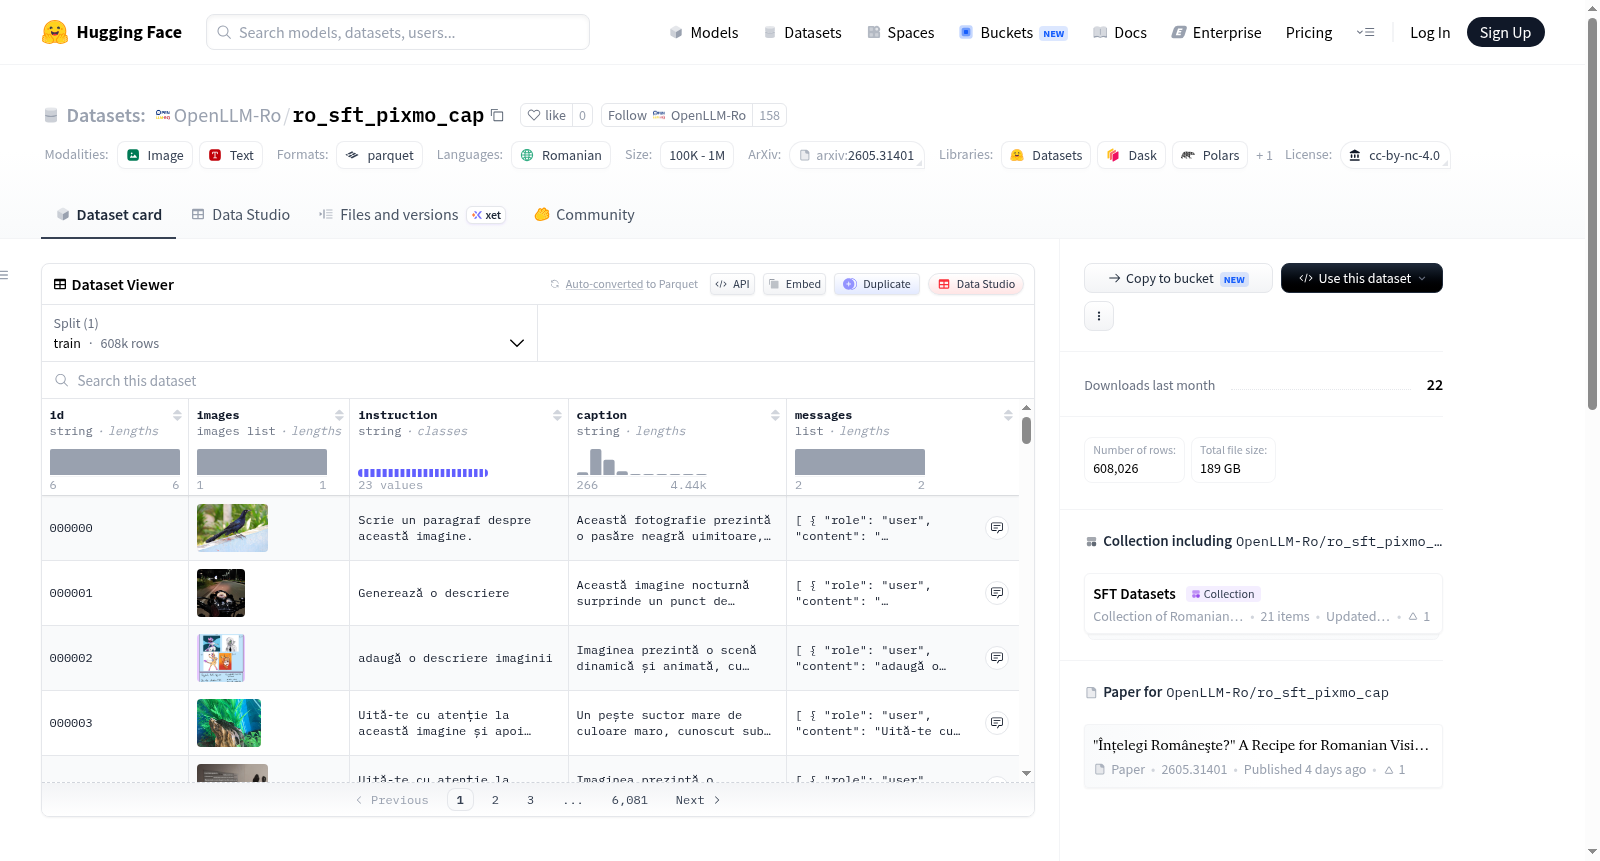Image resolution: width=1600 pixels, height=861 pixels.
Task: Sort by the instruction column arrows
Action: [557, 415]
